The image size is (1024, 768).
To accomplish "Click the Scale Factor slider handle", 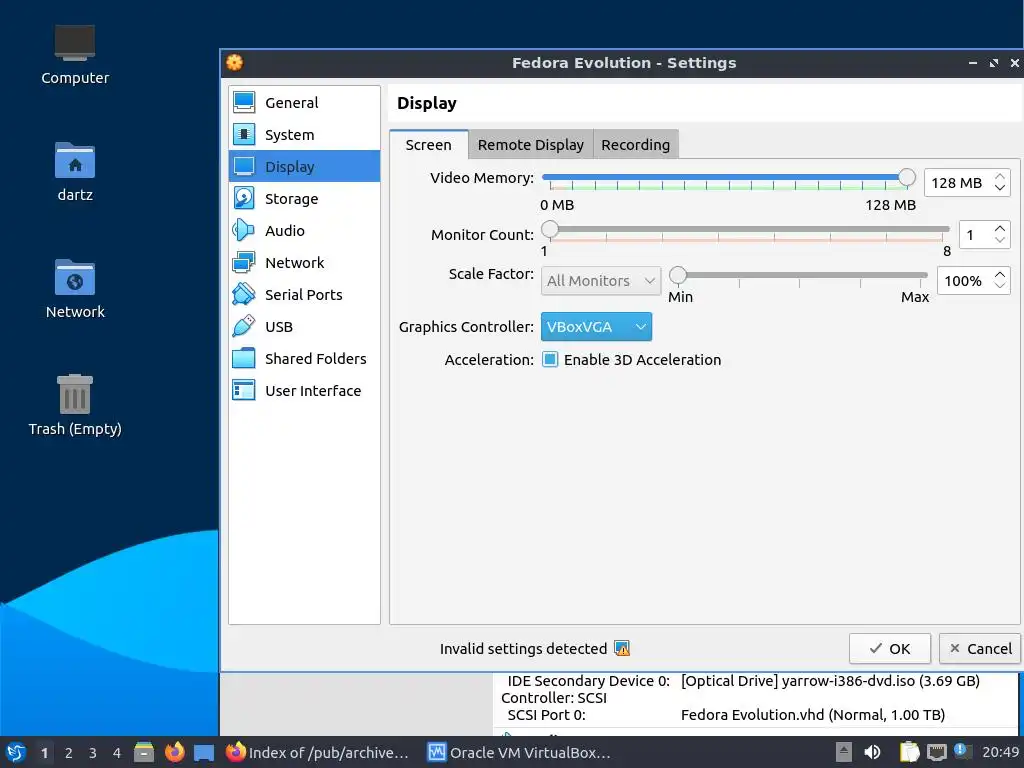I will pyautogui.click(x=678, y=275).
